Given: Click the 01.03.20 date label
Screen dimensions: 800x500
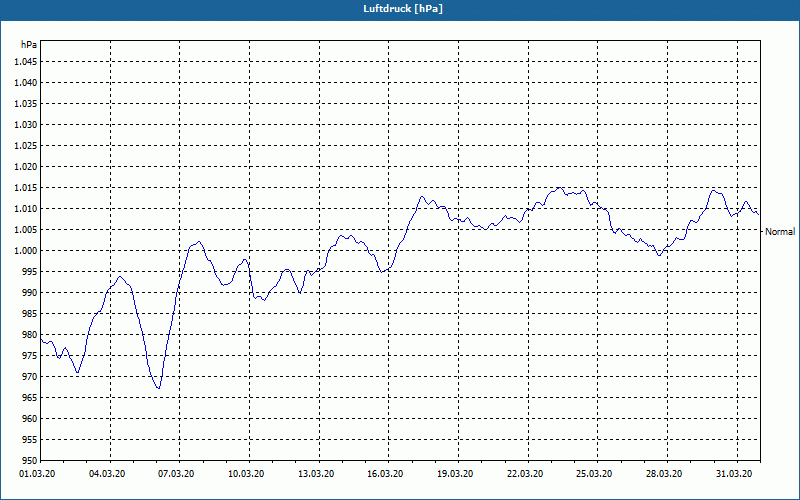Looking at the screenshot, I should (37, 474).
